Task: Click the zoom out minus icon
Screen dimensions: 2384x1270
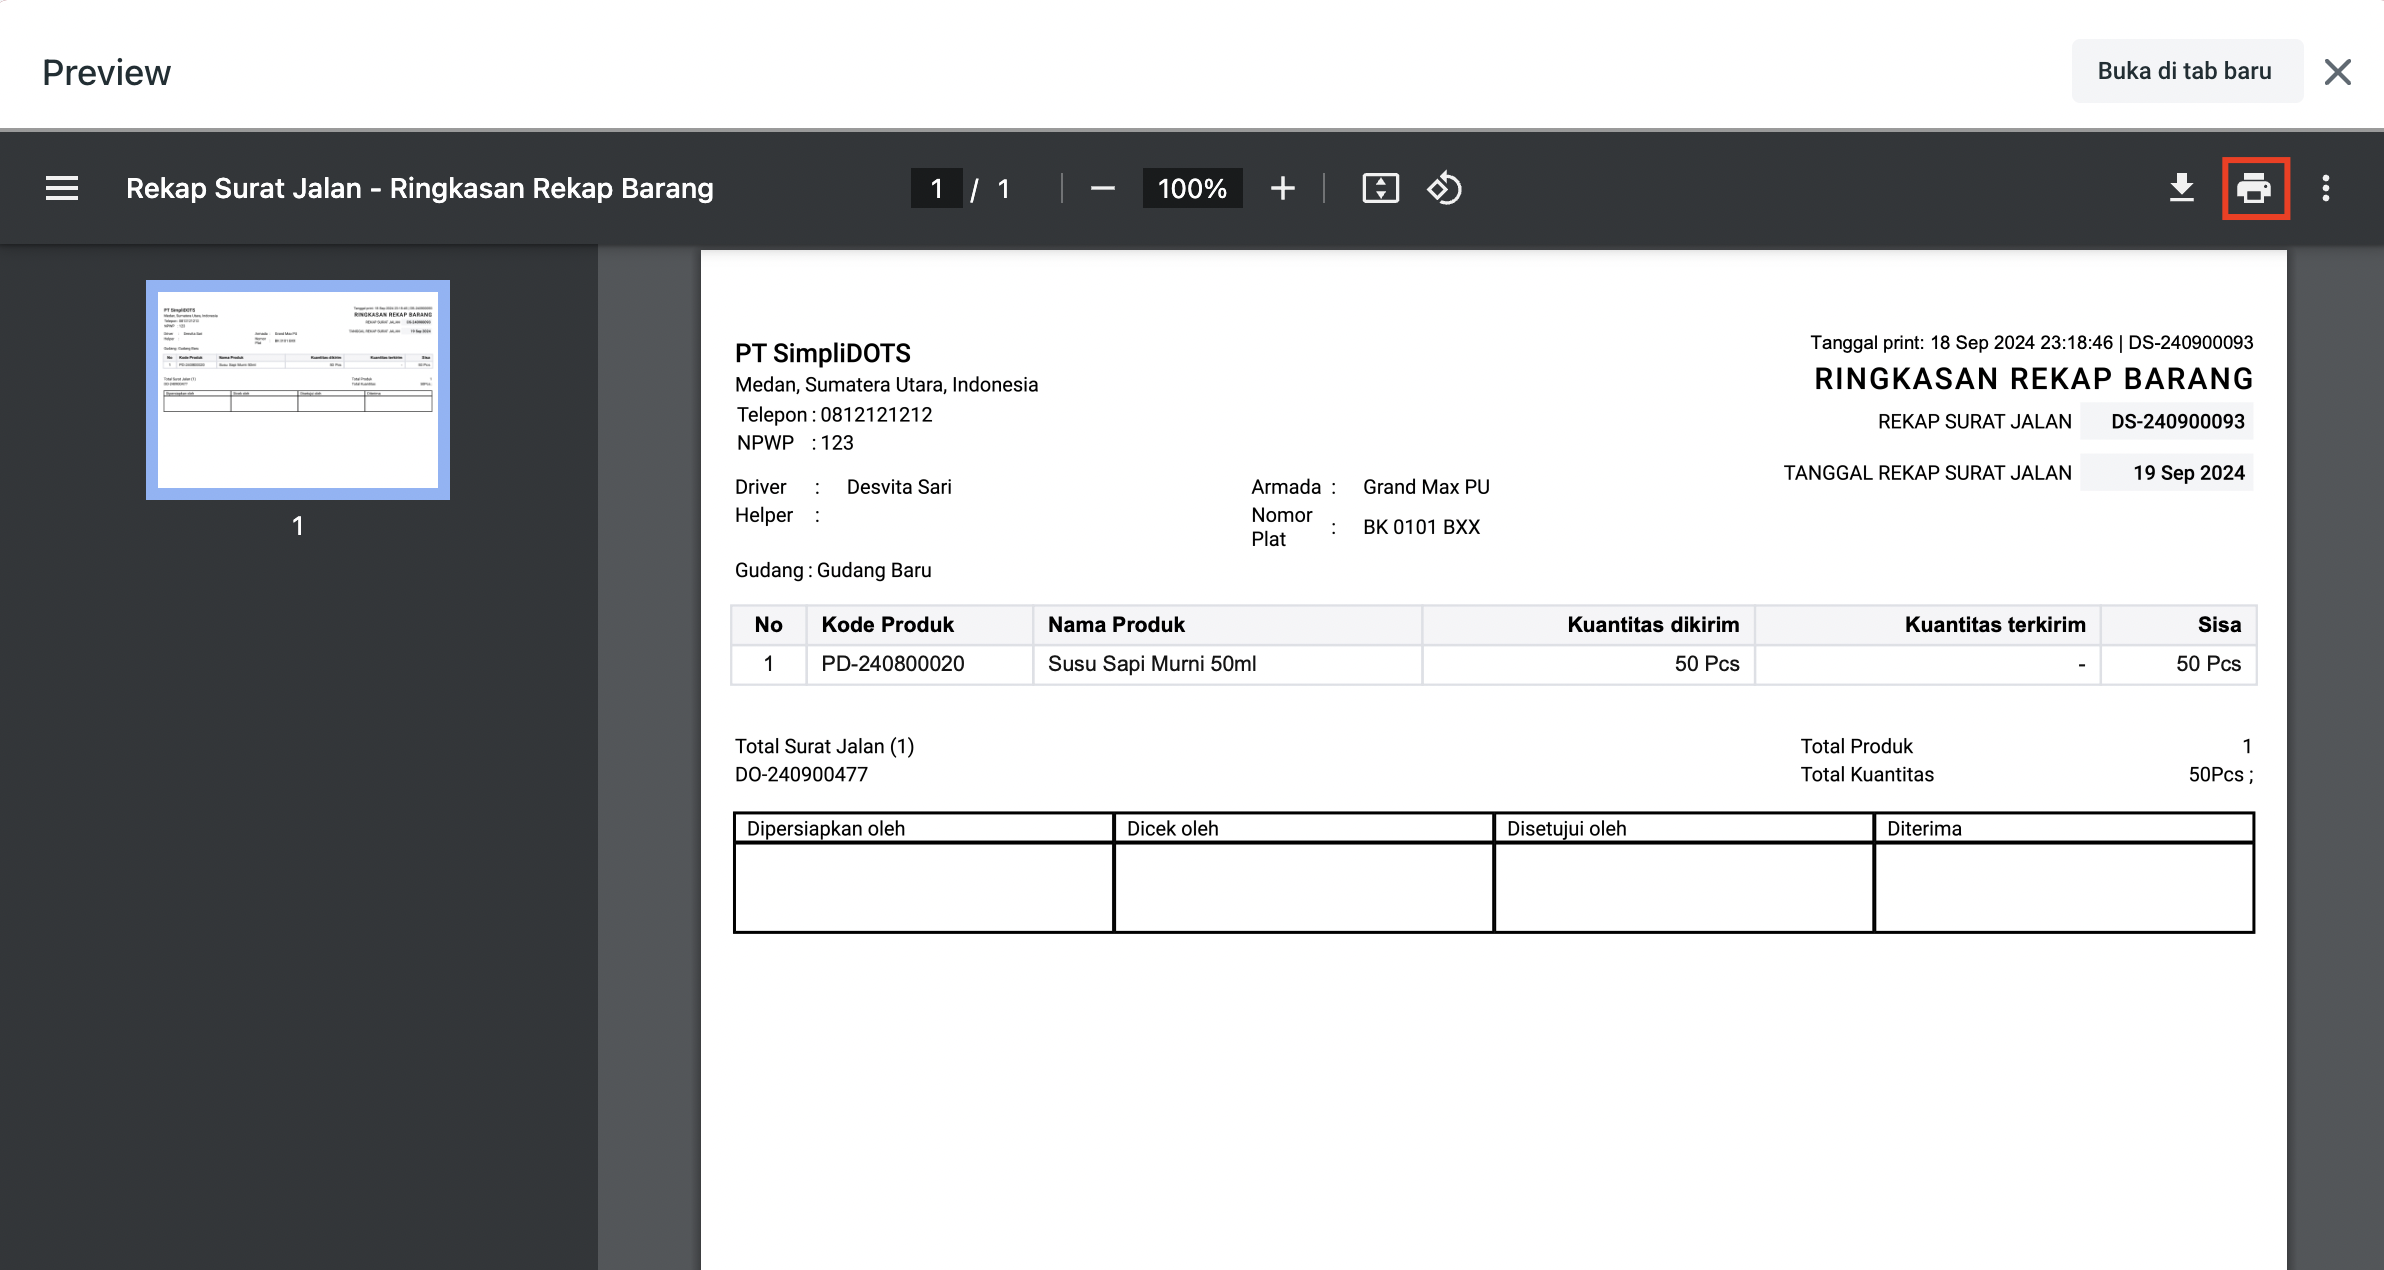Action: coord(1102,188)
